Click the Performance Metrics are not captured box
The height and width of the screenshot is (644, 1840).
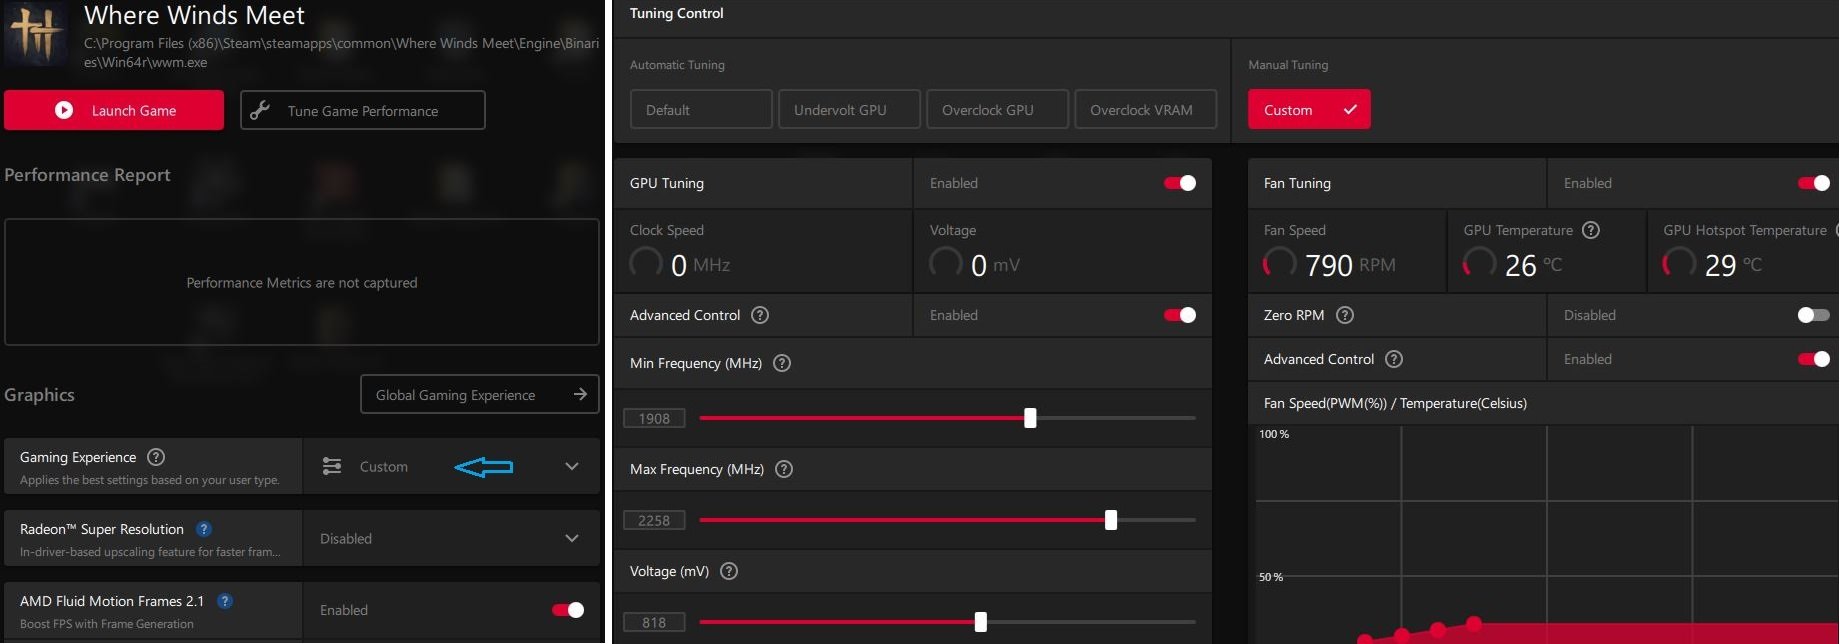[302, 282]
